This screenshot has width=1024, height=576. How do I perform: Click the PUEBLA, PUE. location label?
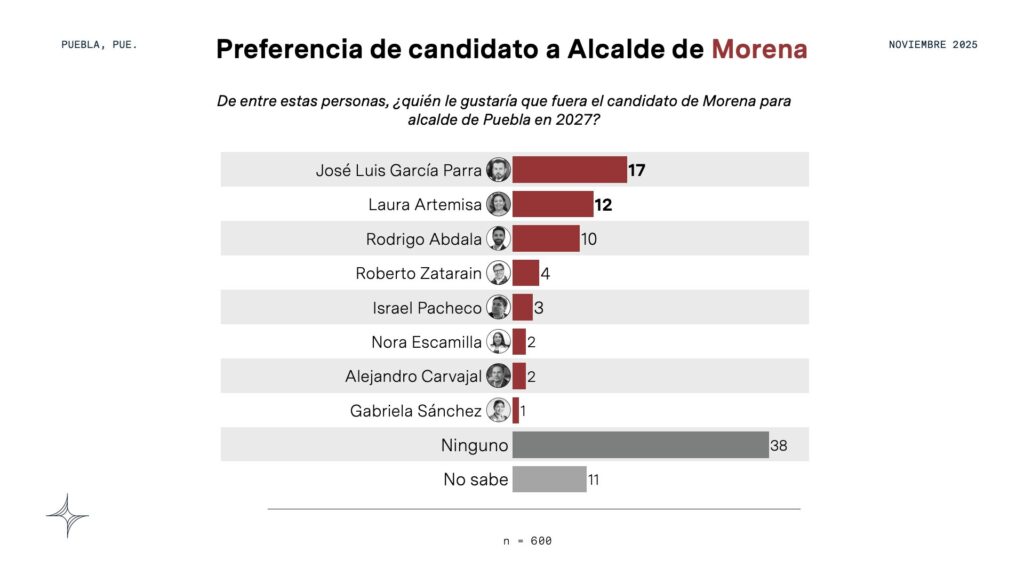[x=99, y=45]
